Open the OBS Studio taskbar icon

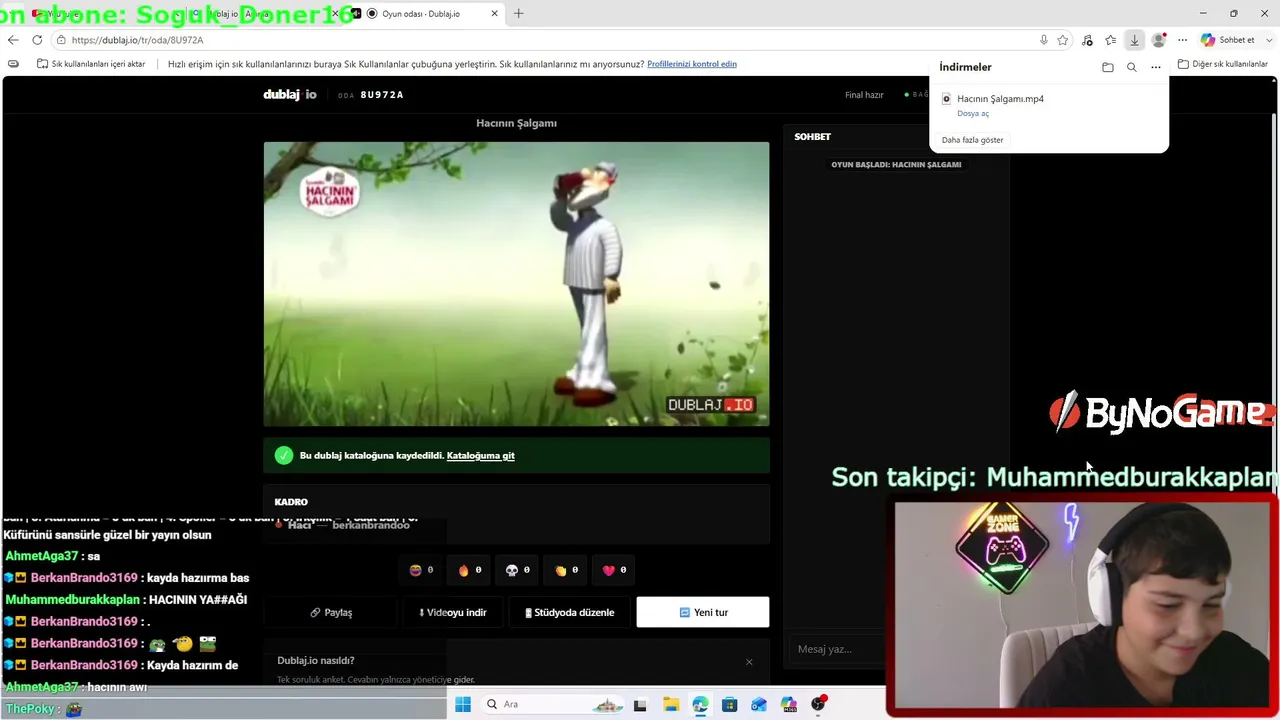point(819,704)
